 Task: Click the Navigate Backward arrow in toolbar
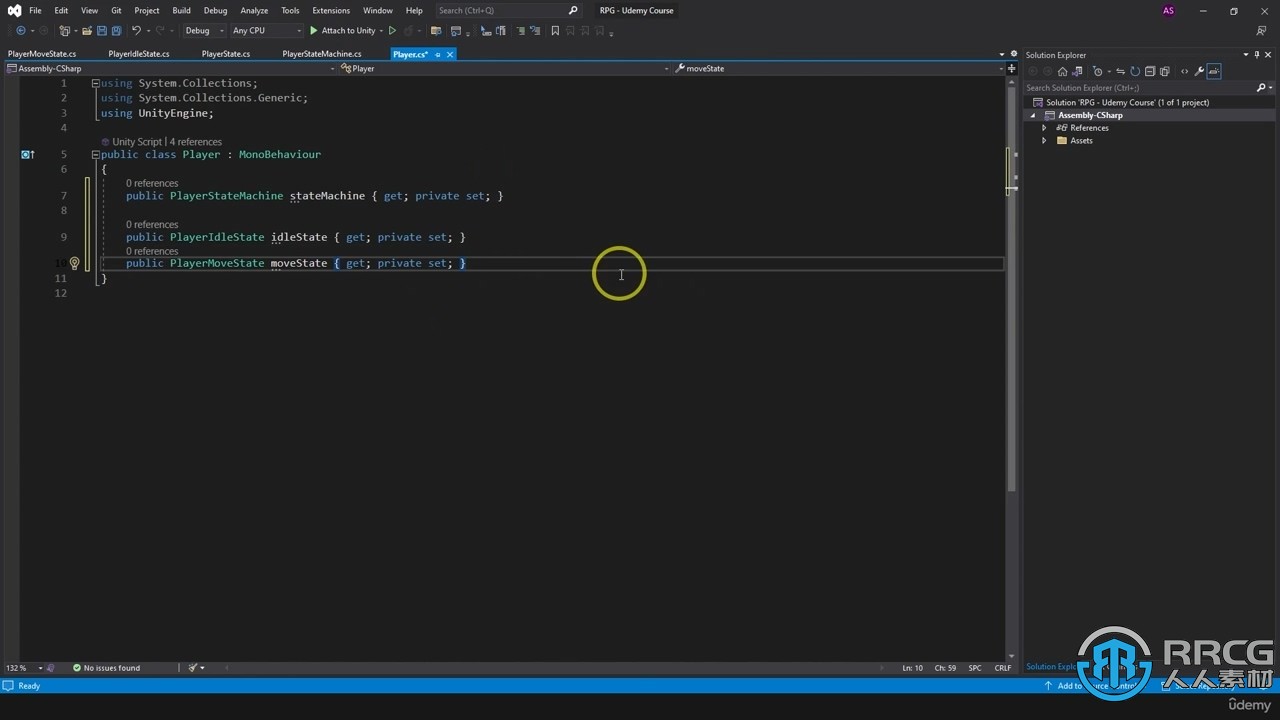coord(21,30)
